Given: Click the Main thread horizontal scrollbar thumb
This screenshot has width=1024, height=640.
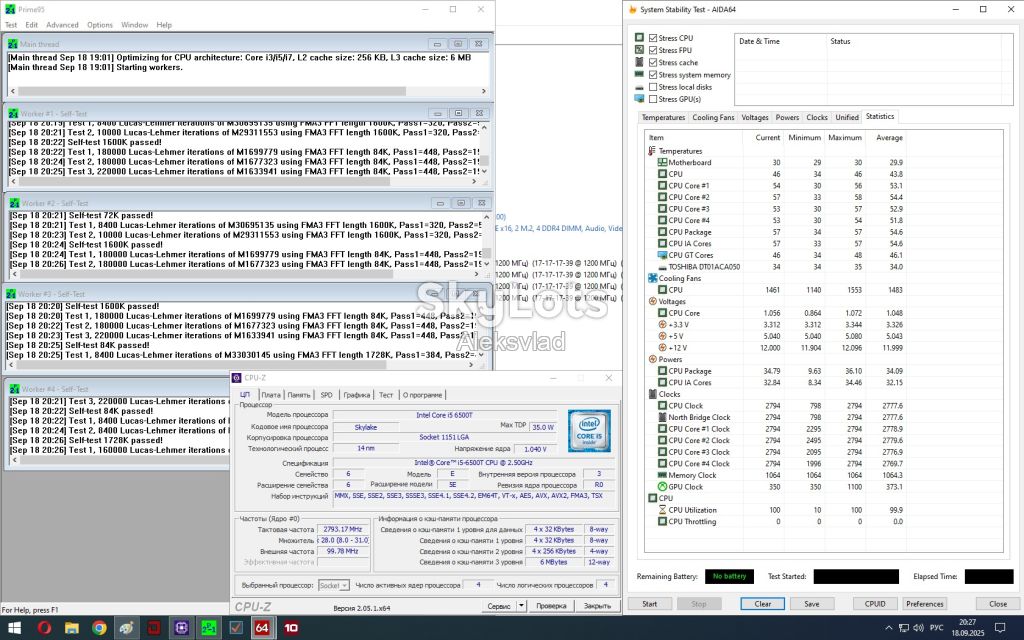Looking at the screenshot, I should coord(212,91).
